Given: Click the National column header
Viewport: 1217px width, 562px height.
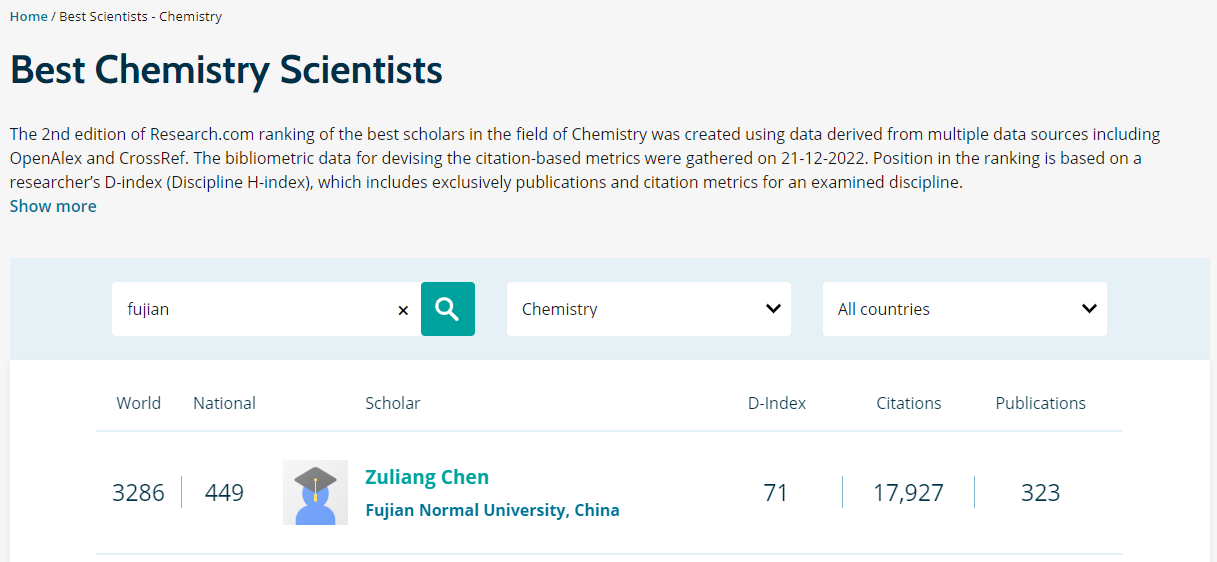Looking at the screenshot, I should (224, 403).
